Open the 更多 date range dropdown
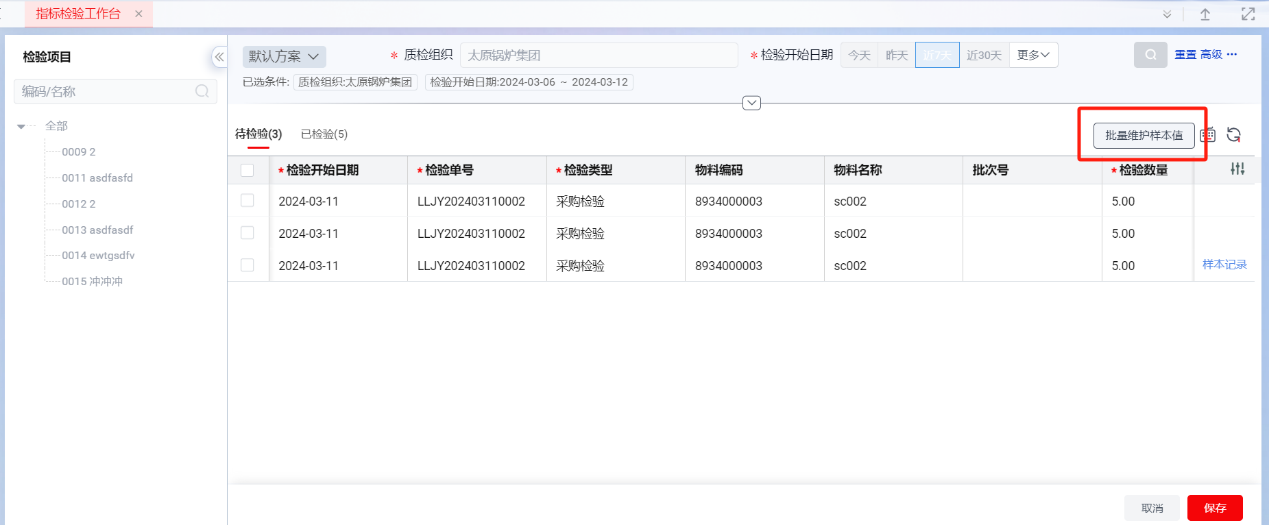The width and height of the screenshot is (1269, 525). [x=1033, y=55]
